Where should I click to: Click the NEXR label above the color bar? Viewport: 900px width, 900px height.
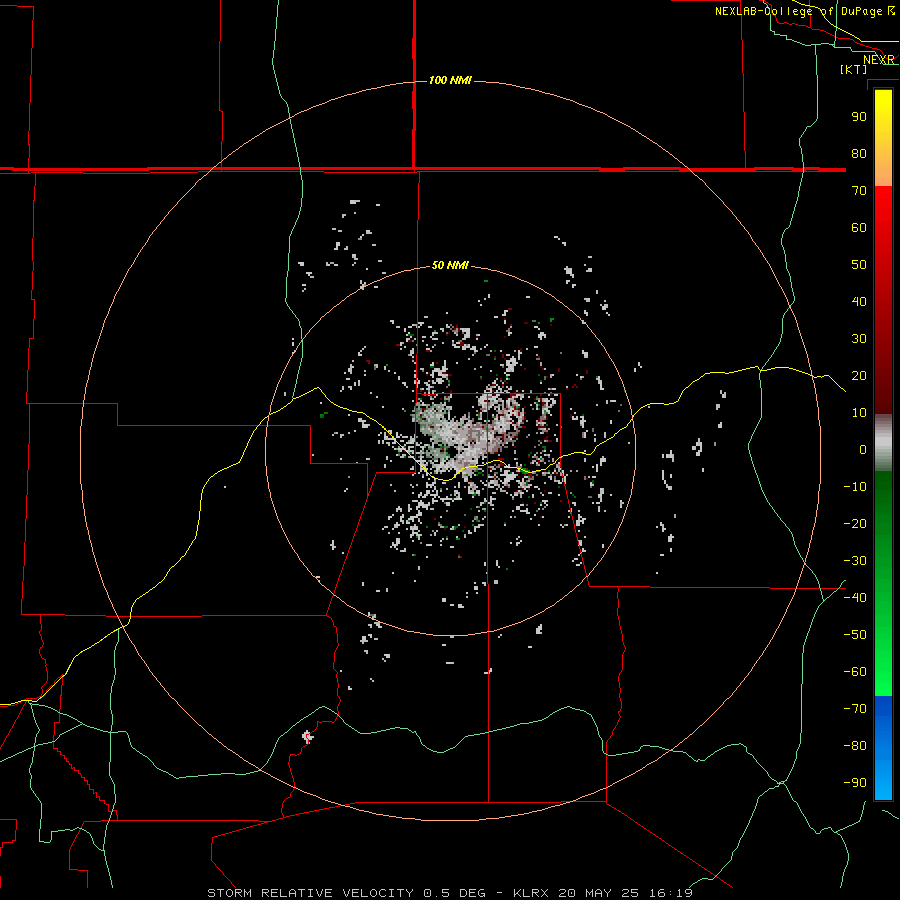coord(878,60)
